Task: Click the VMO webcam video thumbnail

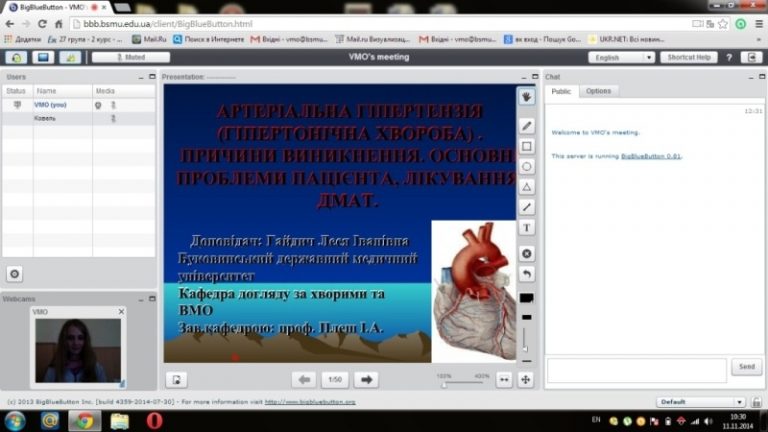Action: point(78,351)
